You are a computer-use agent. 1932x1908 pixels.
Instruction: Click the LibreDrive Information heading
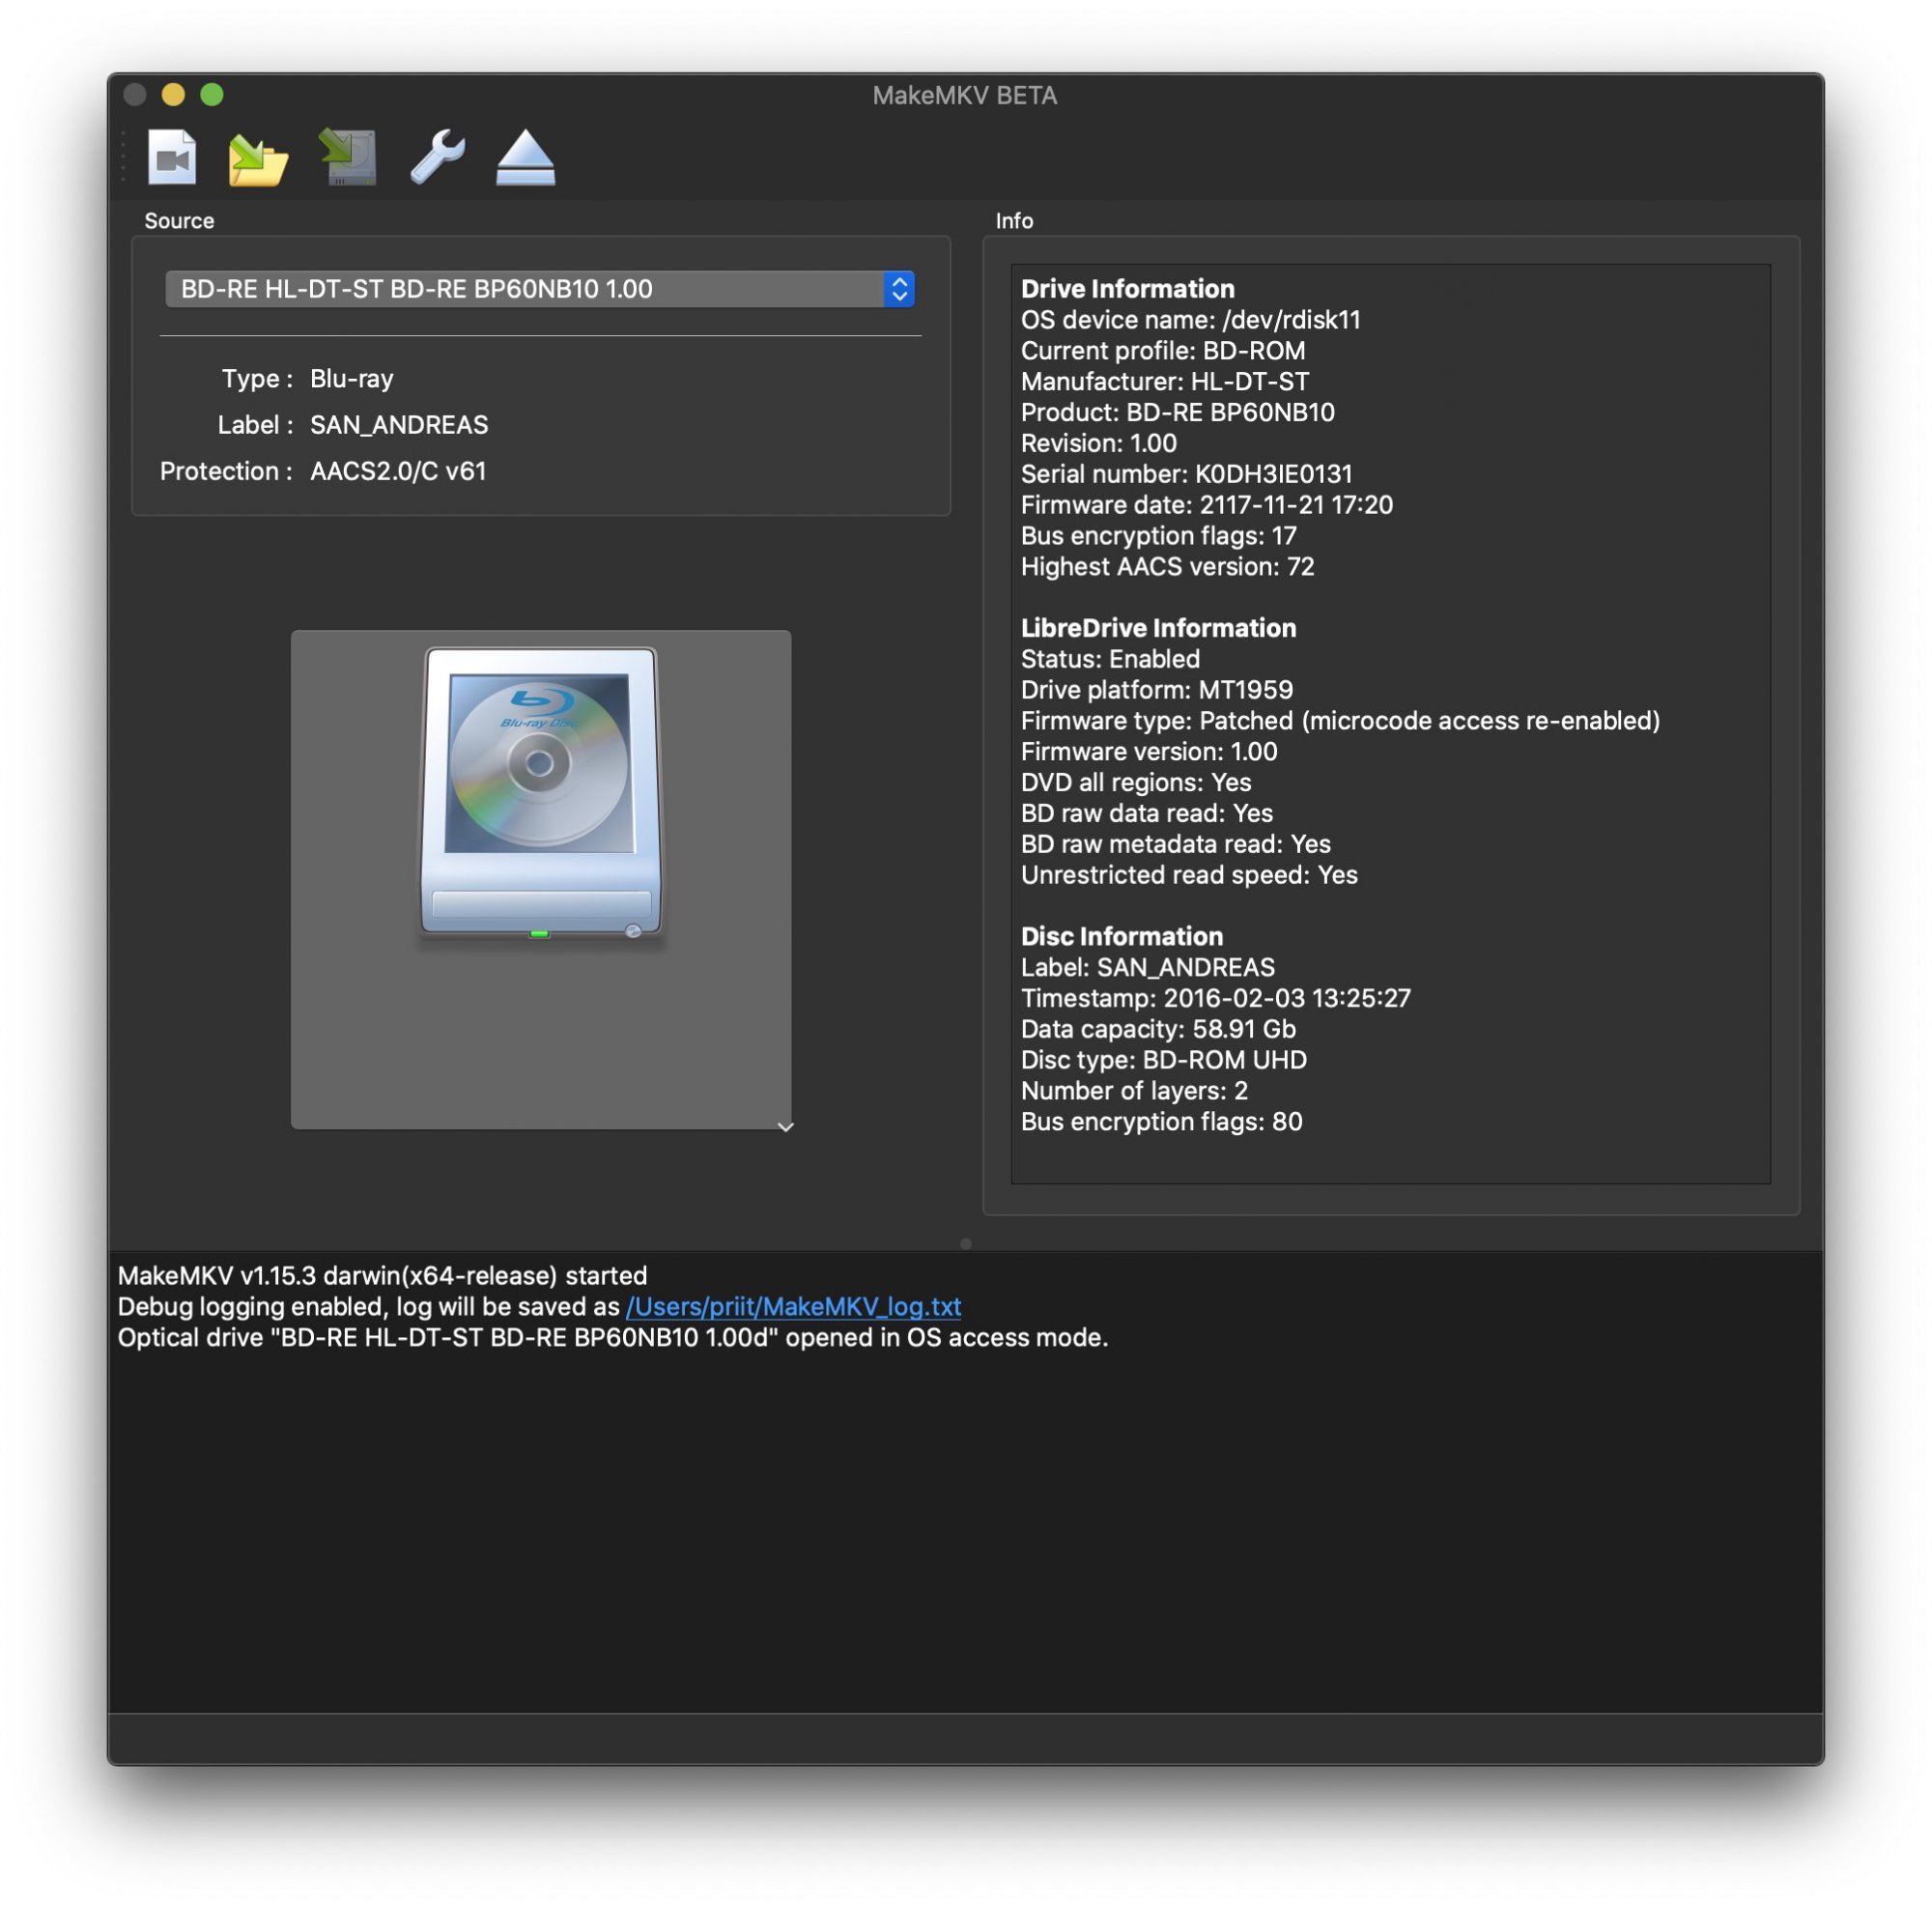coord(1158,628)
